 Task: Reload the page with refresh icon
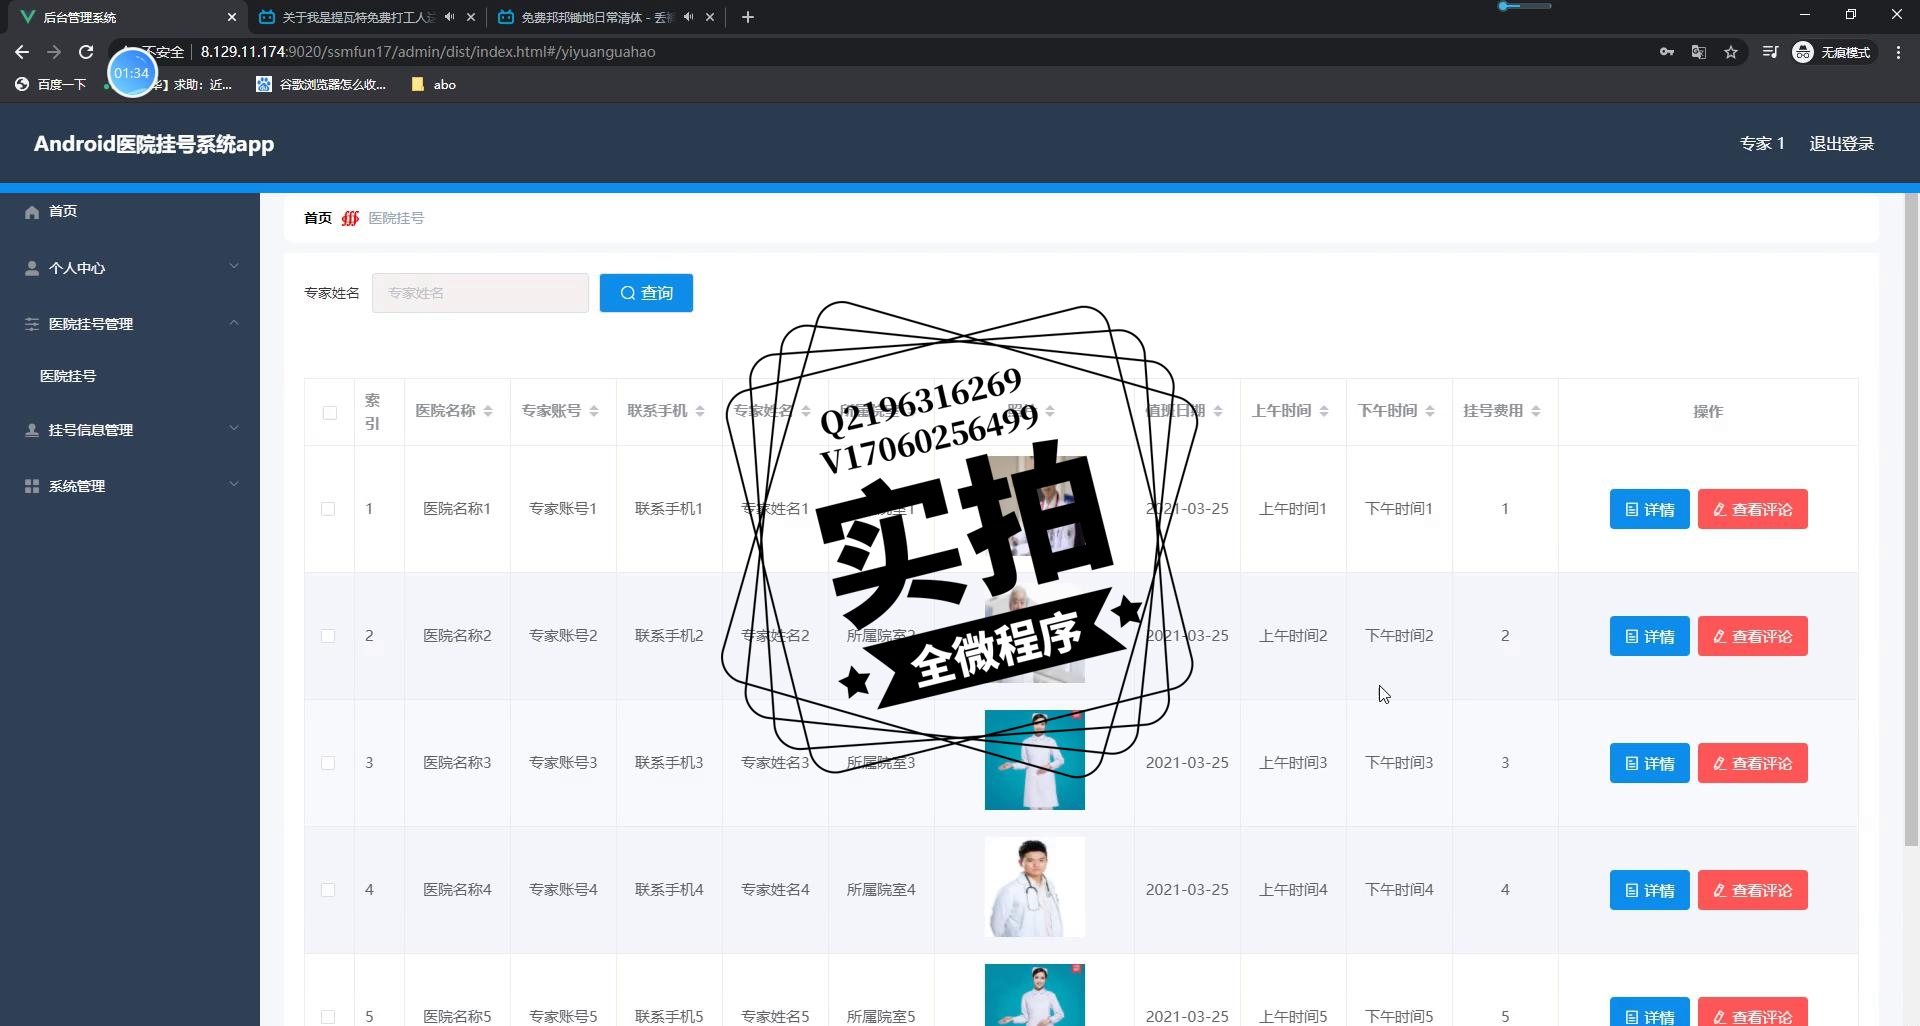click(86, 52)
